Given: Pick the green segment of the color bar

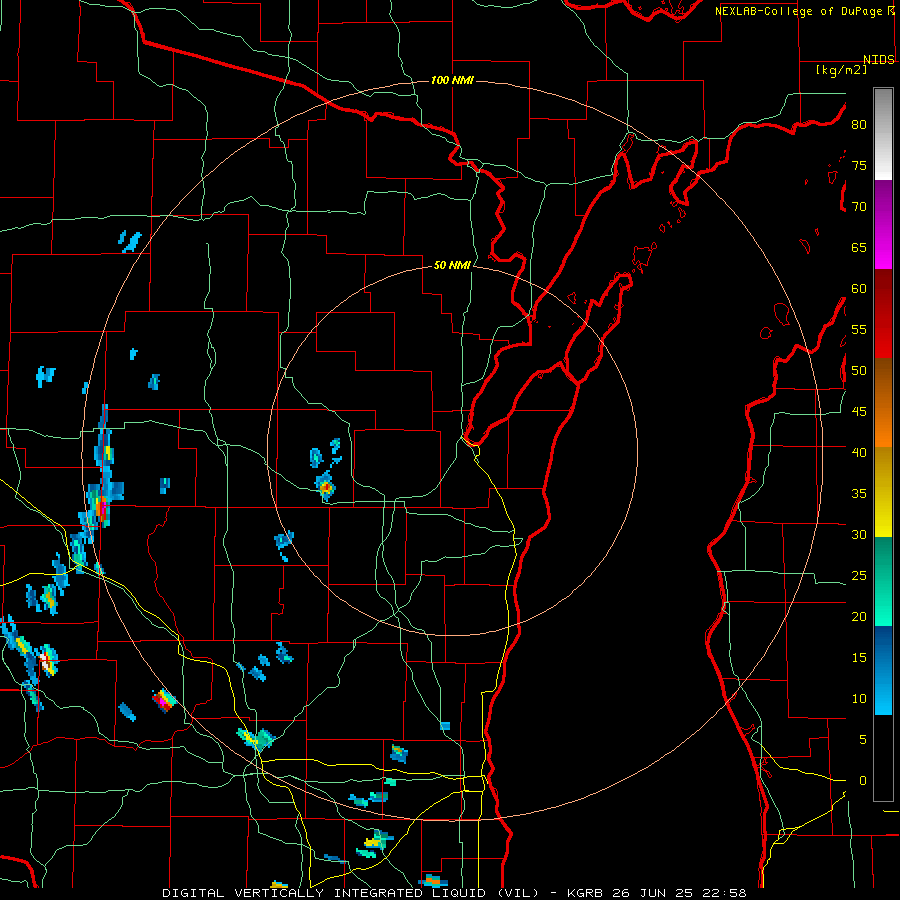Looking at the screenshot, I should click(x=883, y=581).
